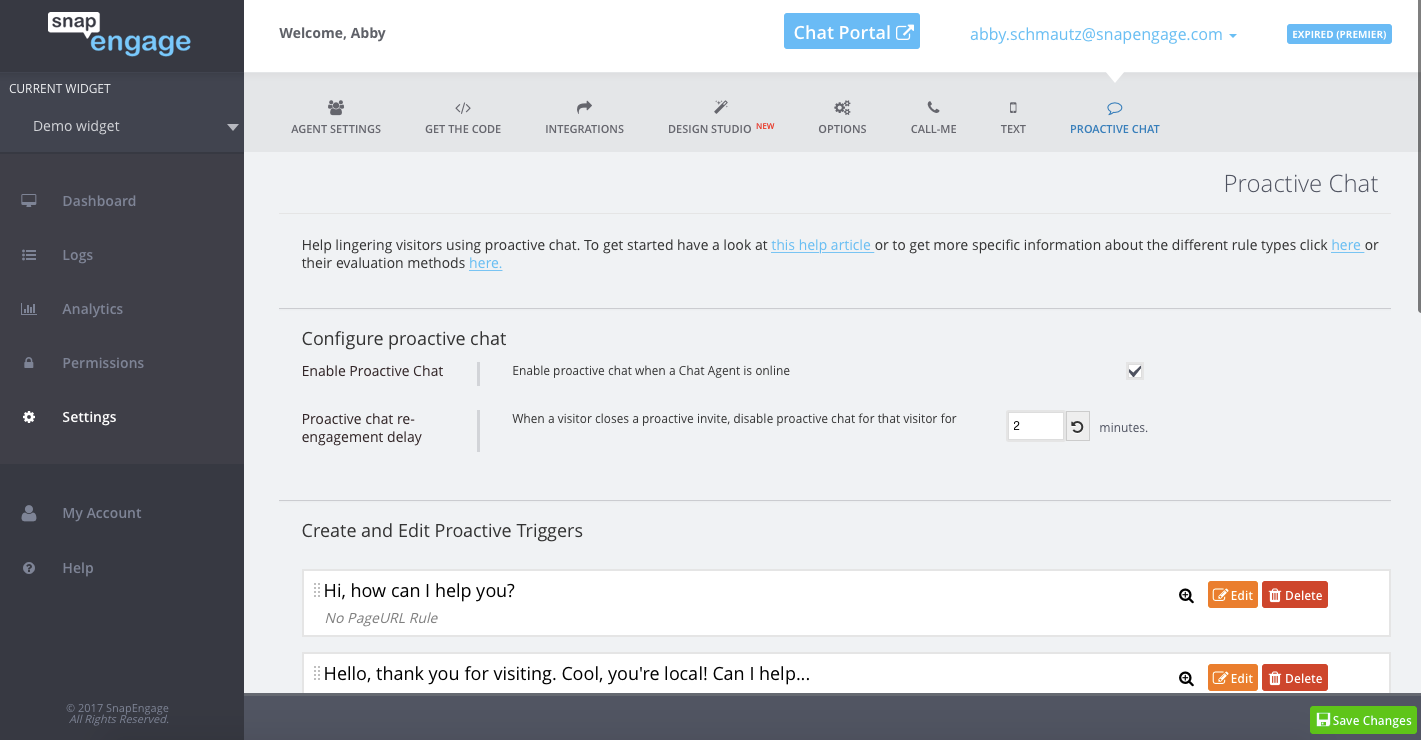This screenshot has height=740, width=1421.
Task: Select Analytics in the sidebar menu
Action: click(92, 309)
